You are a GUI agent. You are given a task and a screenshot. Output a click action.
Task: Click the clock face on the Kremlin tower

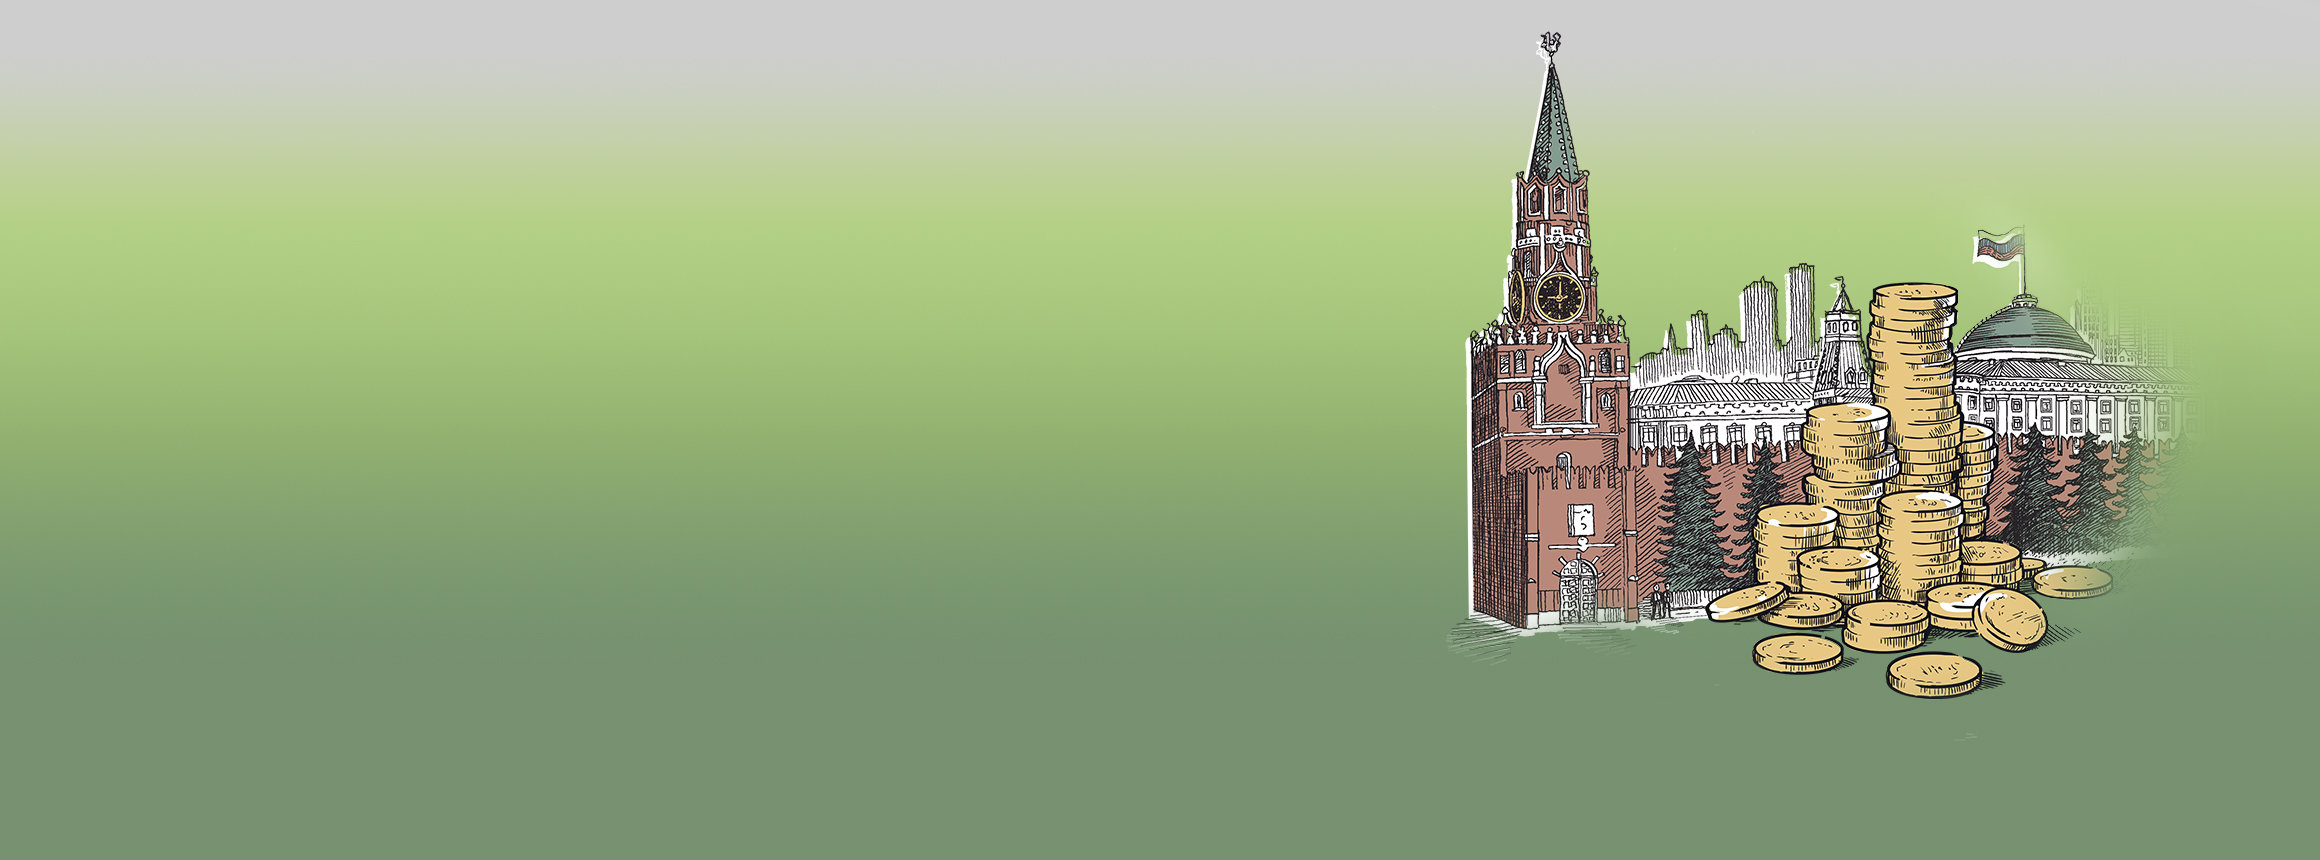[1559, 297]
